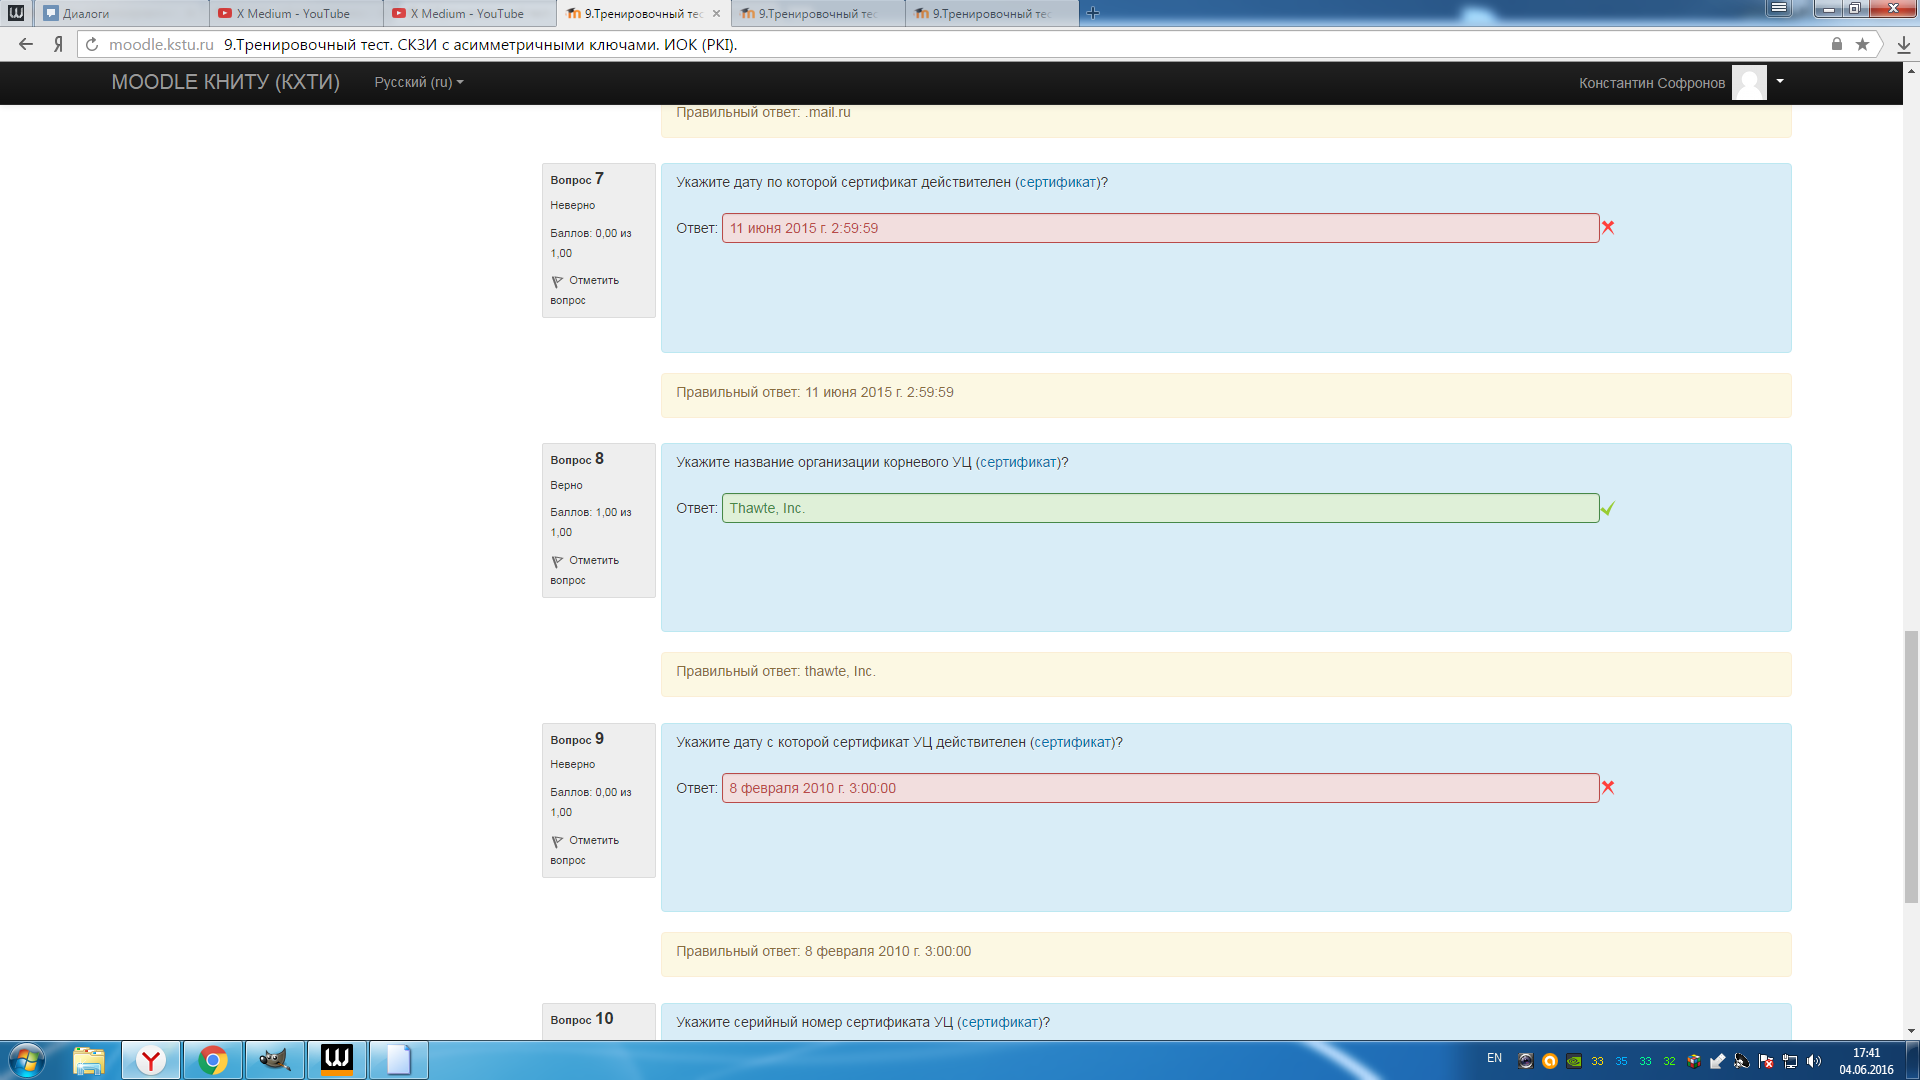
Task: Close the active 9.Тренировочный тест tab
Action: click(x=716, y=13)
